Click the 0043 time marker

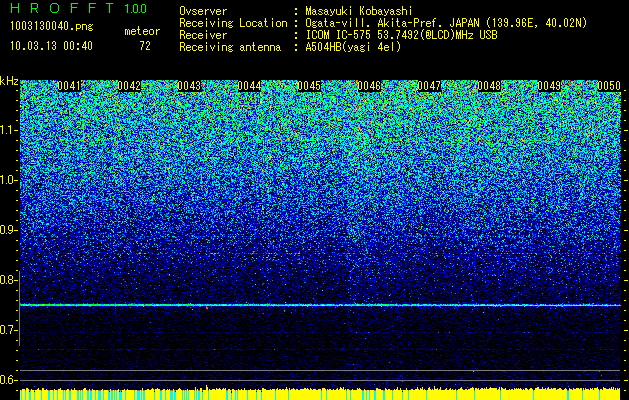click(189, 86)
